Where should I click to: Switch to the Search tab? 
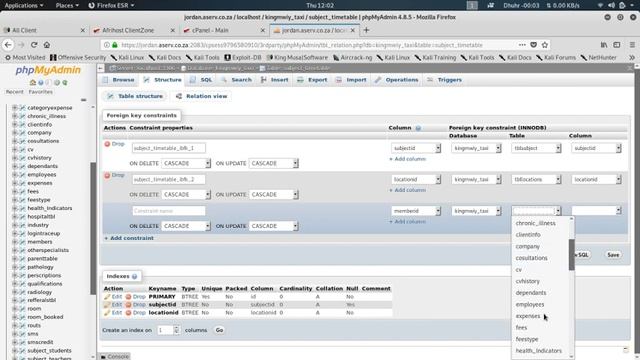237,80
